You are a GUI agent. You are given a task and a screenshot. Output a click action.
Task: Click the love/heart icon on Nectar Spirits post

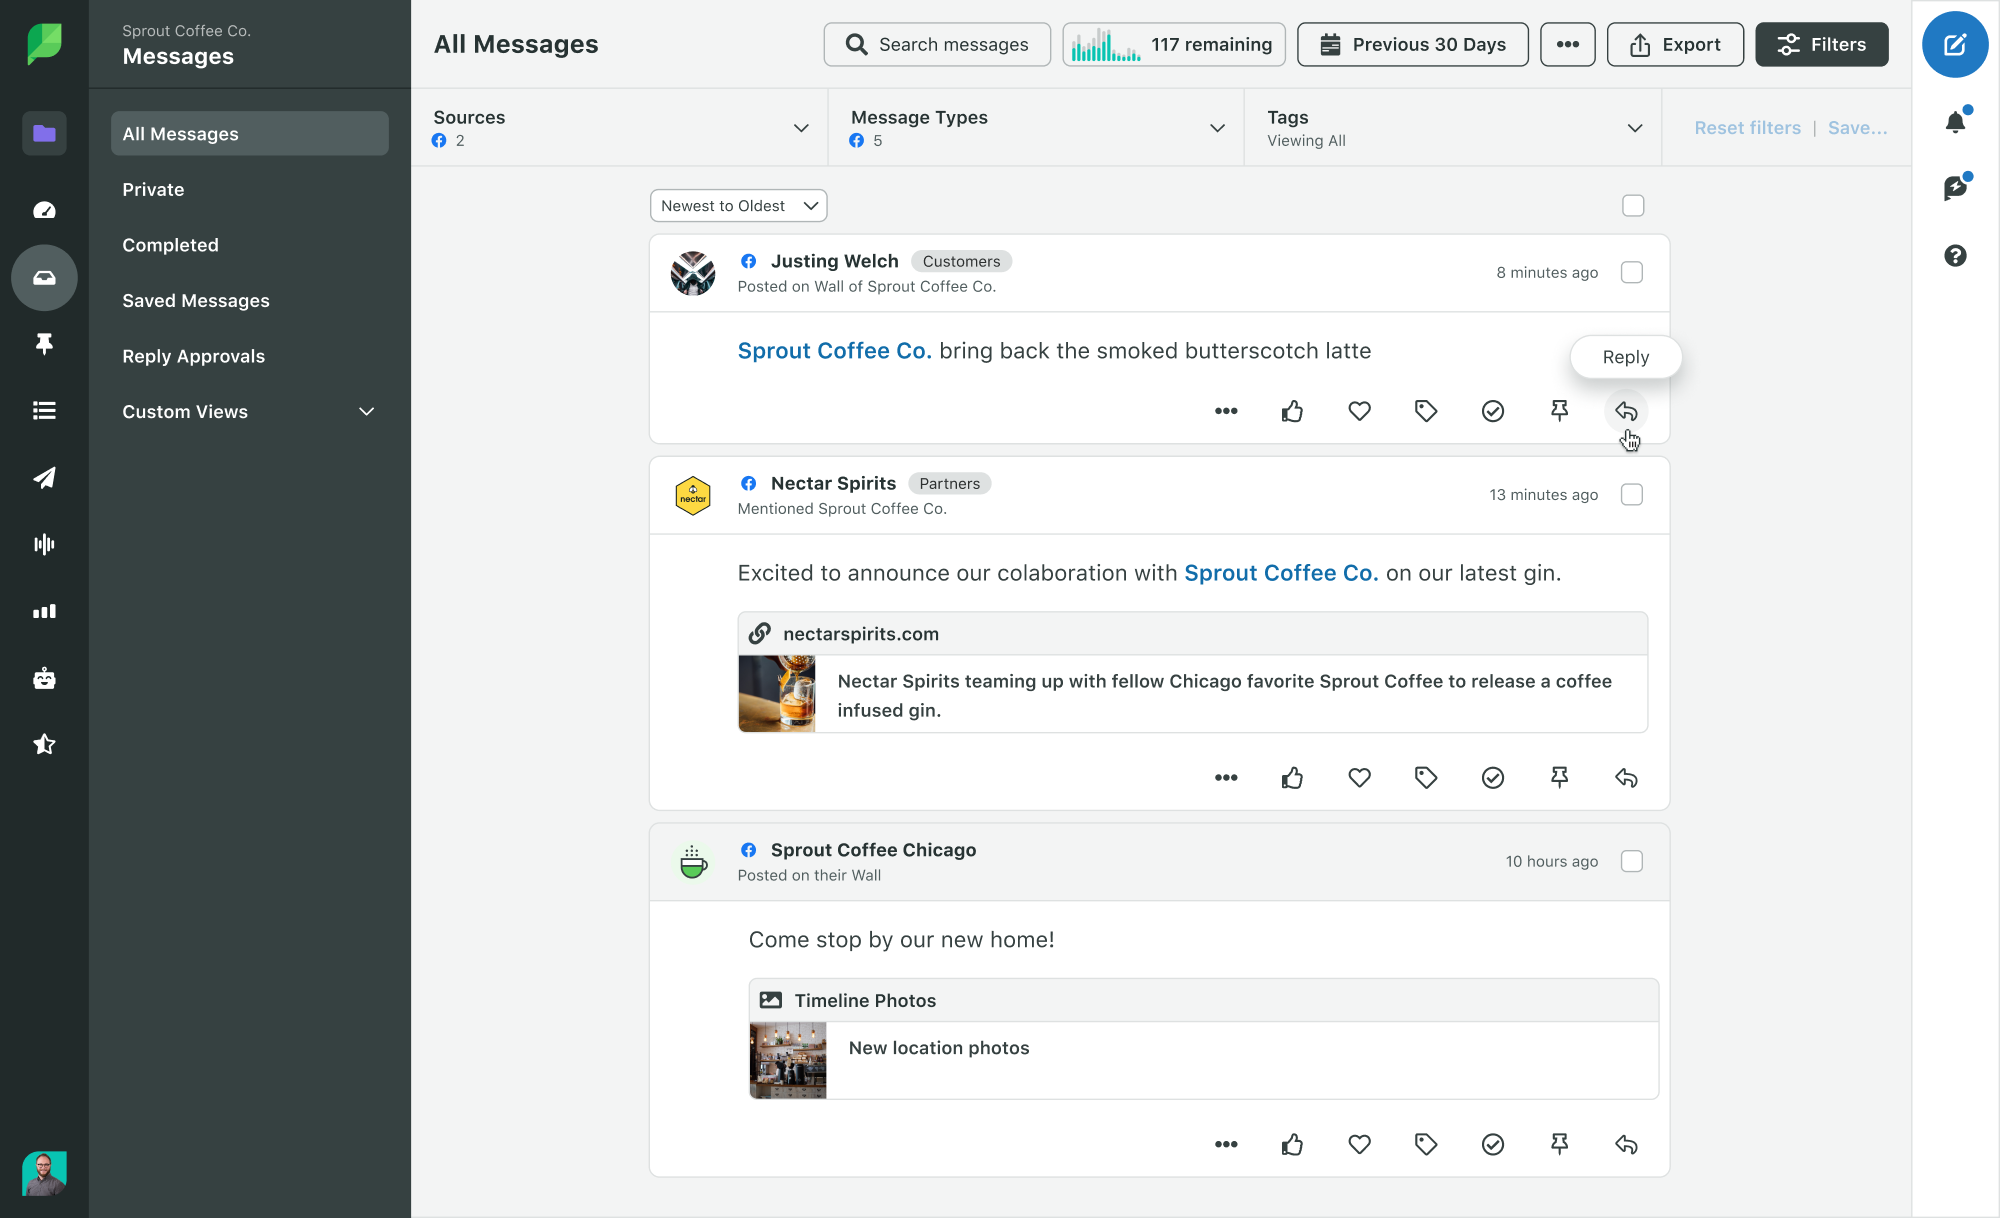[1359, 777]
